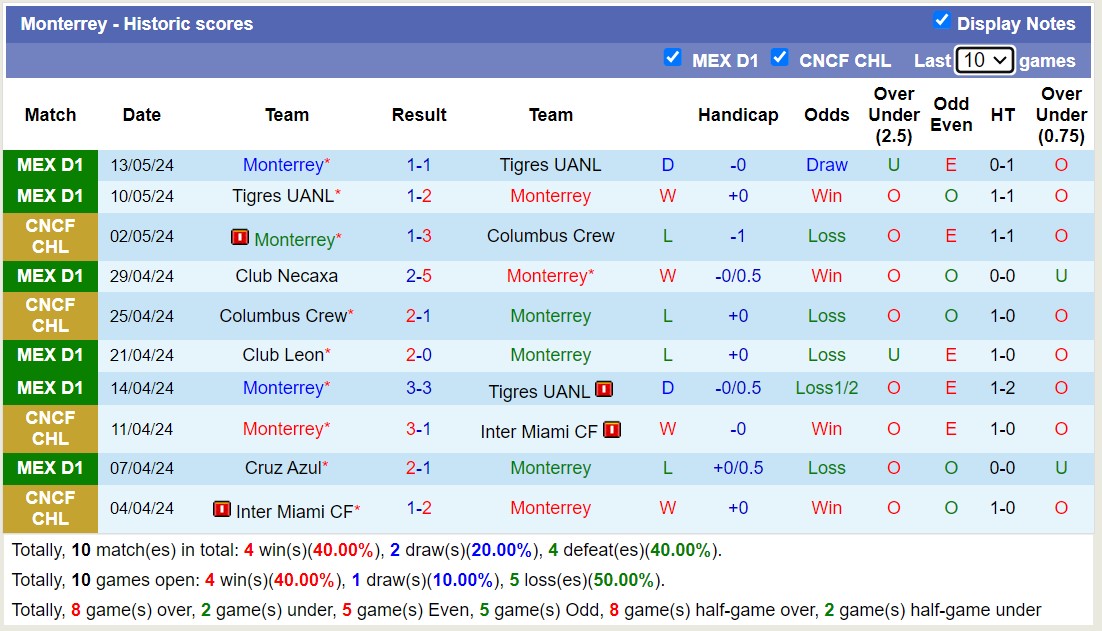The height and width of the screenshot is (631, 1102).
Task: Click the Columbus Crew team link on 25/04/24
Action: pos(283,316)
